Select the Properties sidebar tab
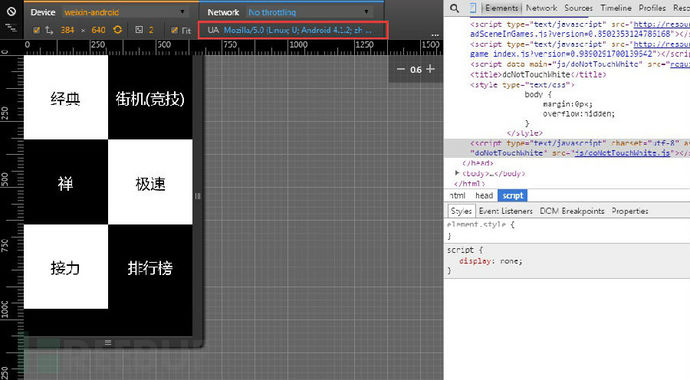Screen dimensions: 690x380 [x=630, y=211]
